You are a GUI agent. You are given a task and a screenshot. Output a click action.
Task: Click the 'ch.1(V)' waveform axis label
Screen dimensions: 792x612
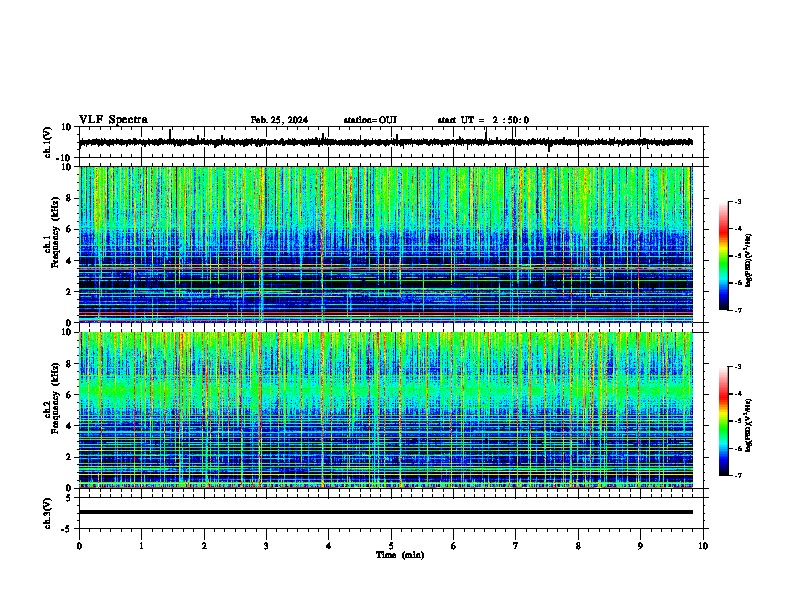pos(48,142)
